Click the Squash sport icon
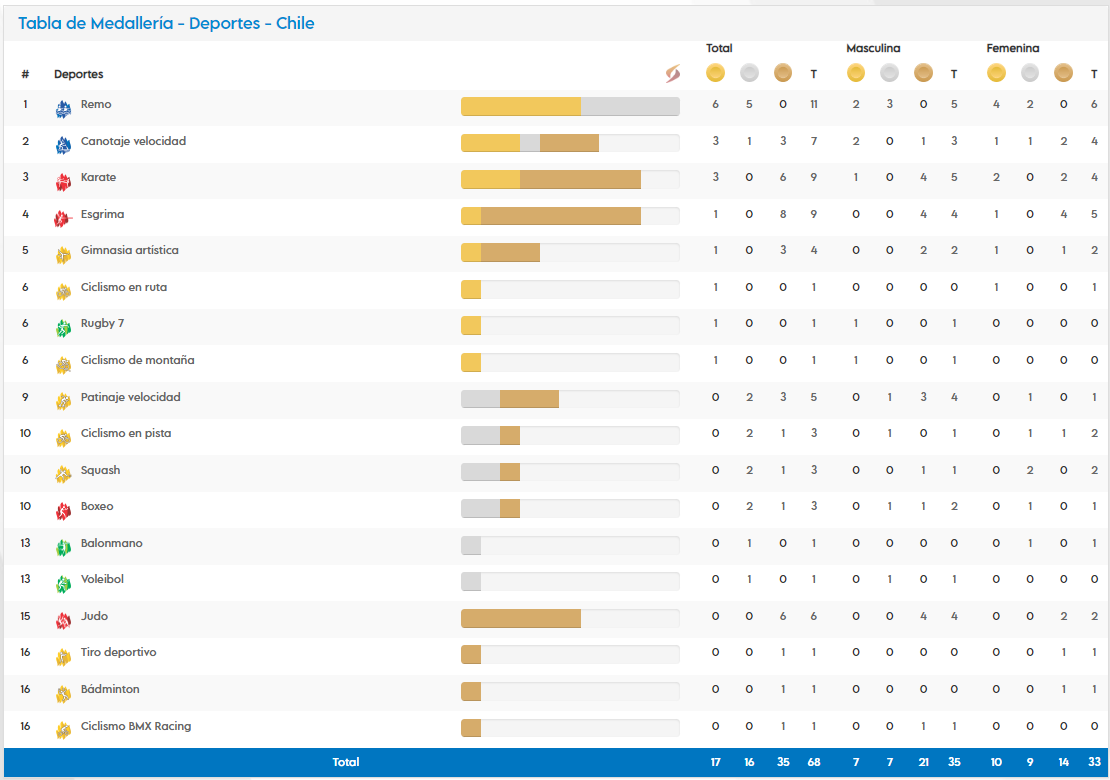Screen dimensions: 1110x780 click(63, 474)
